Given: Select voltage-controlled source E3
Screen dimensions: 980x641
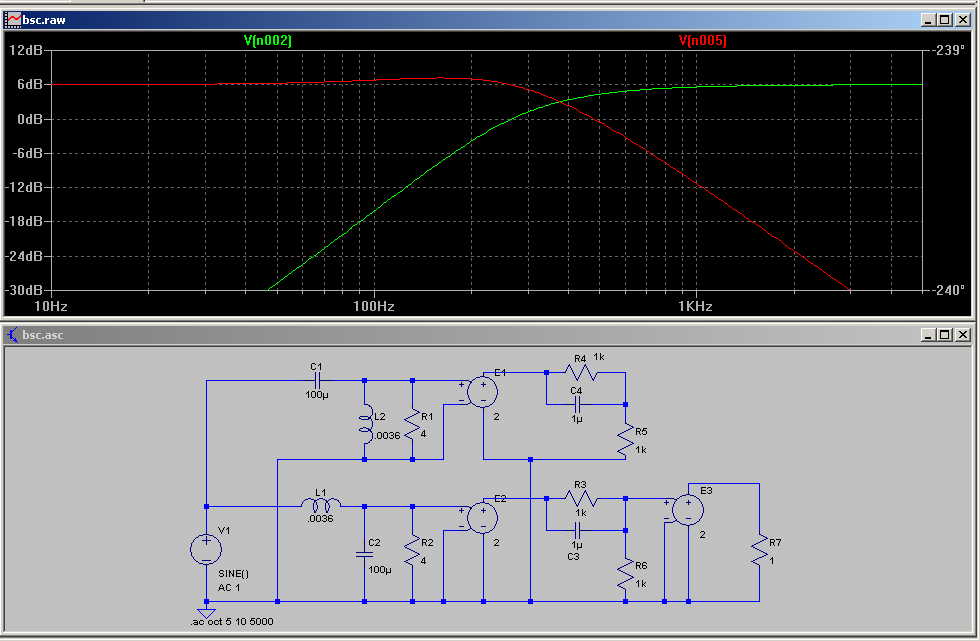Looking at the screenshot, I should pos(688,510).
